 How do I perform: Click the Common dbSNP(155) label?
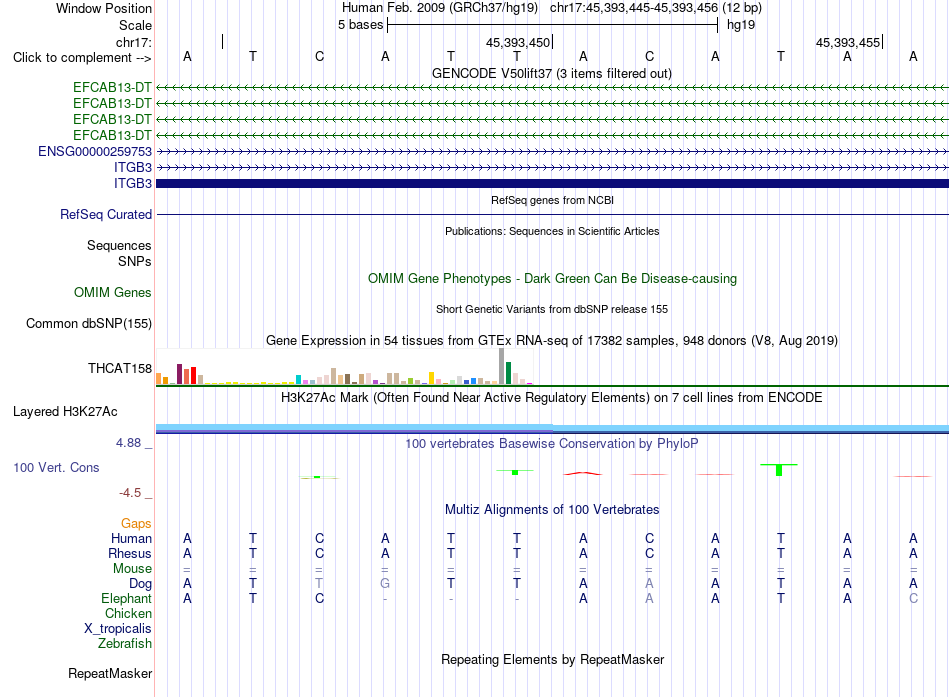pyautogui.click(x=88, y=324)
